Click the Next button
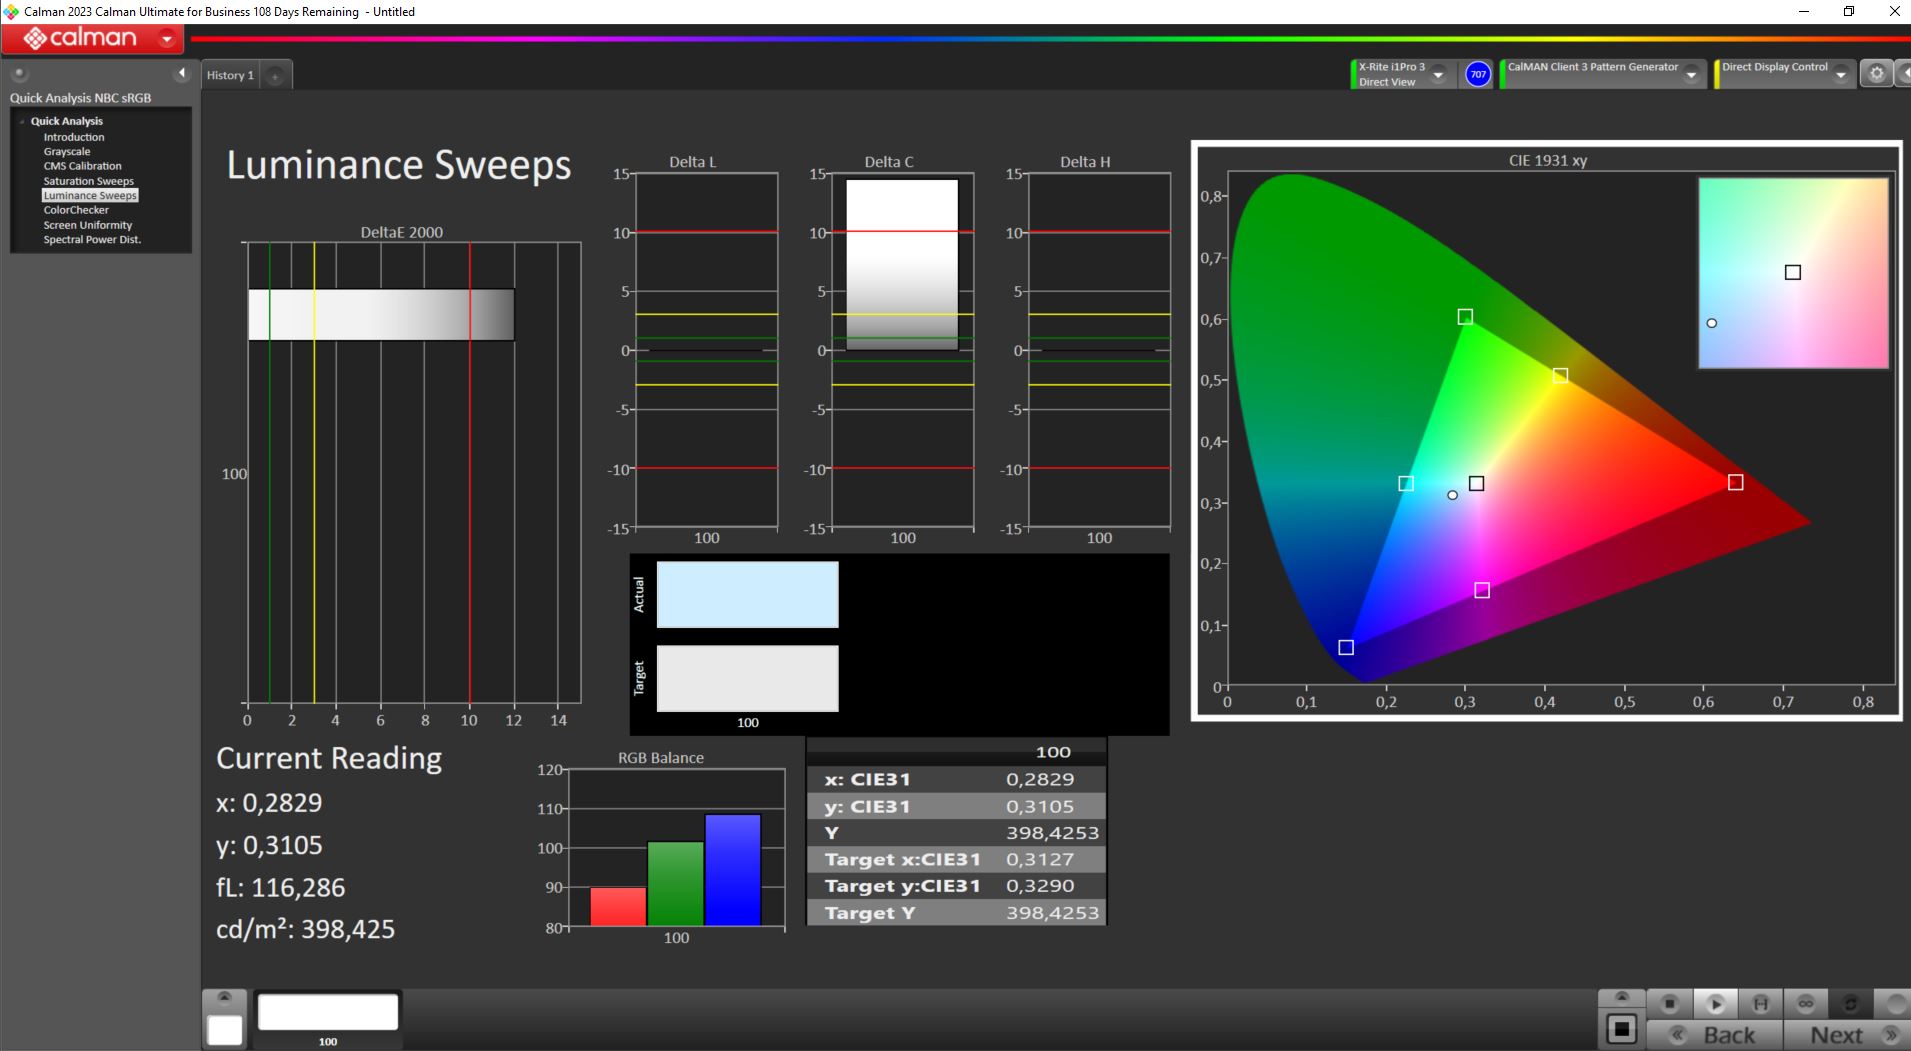The height and width of the screenshot is (1051, 1911). (x=1845, y=1035)
